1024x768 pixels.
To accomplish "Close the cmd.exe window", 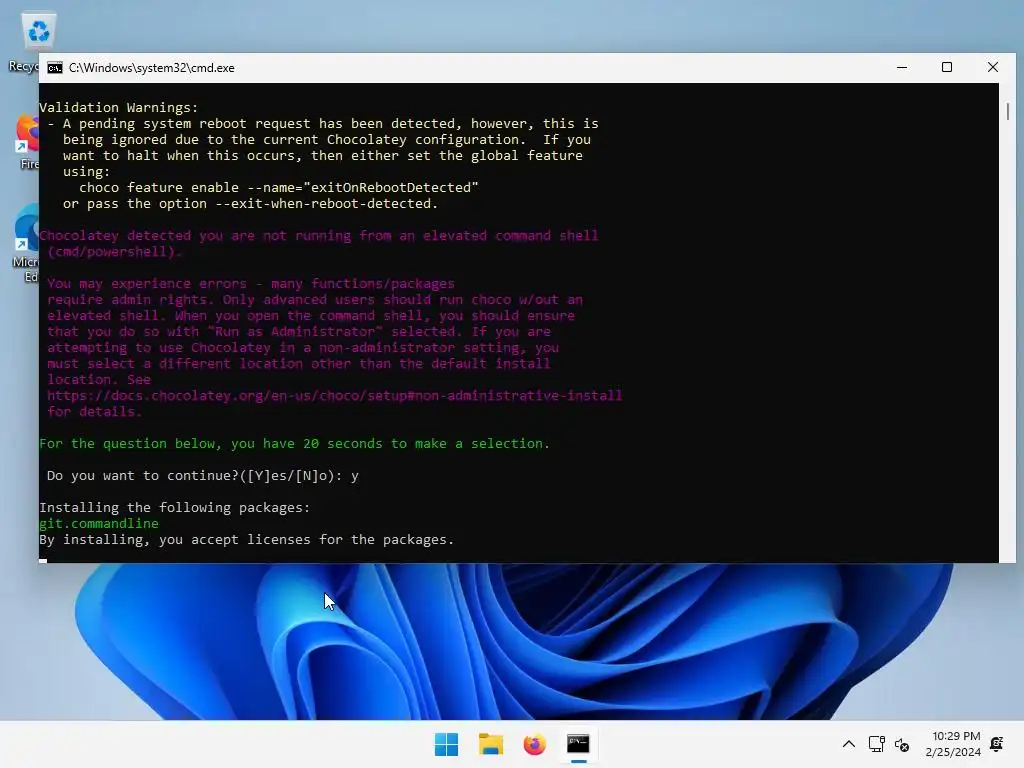I will pos(993,67).
